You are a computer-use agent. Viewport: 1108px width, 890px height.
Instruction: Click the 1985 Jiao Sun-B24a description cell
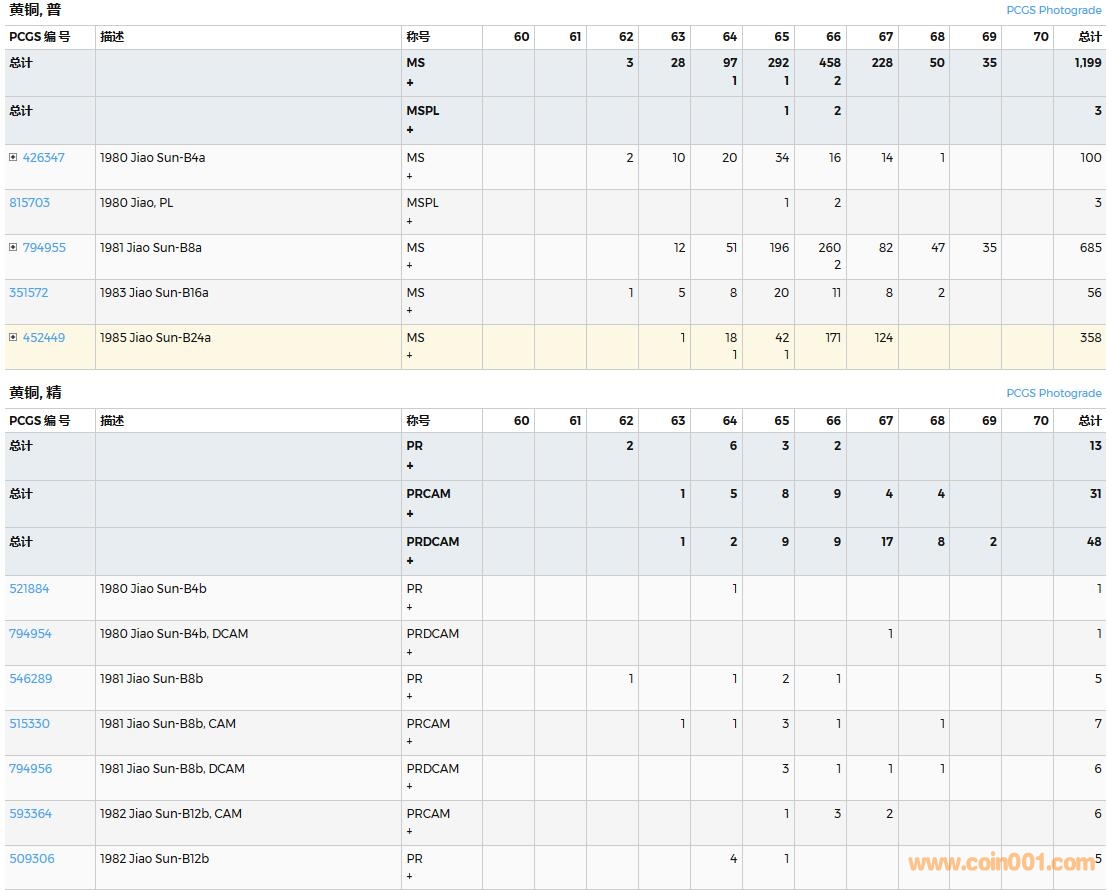tap(155, 338)
